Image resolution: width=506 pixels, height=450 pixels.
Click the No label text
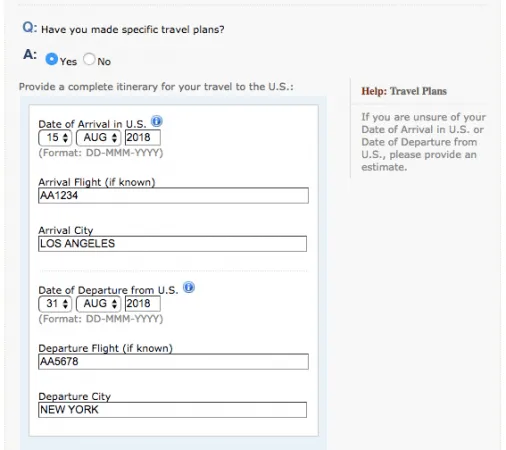(x=104, y=62)
